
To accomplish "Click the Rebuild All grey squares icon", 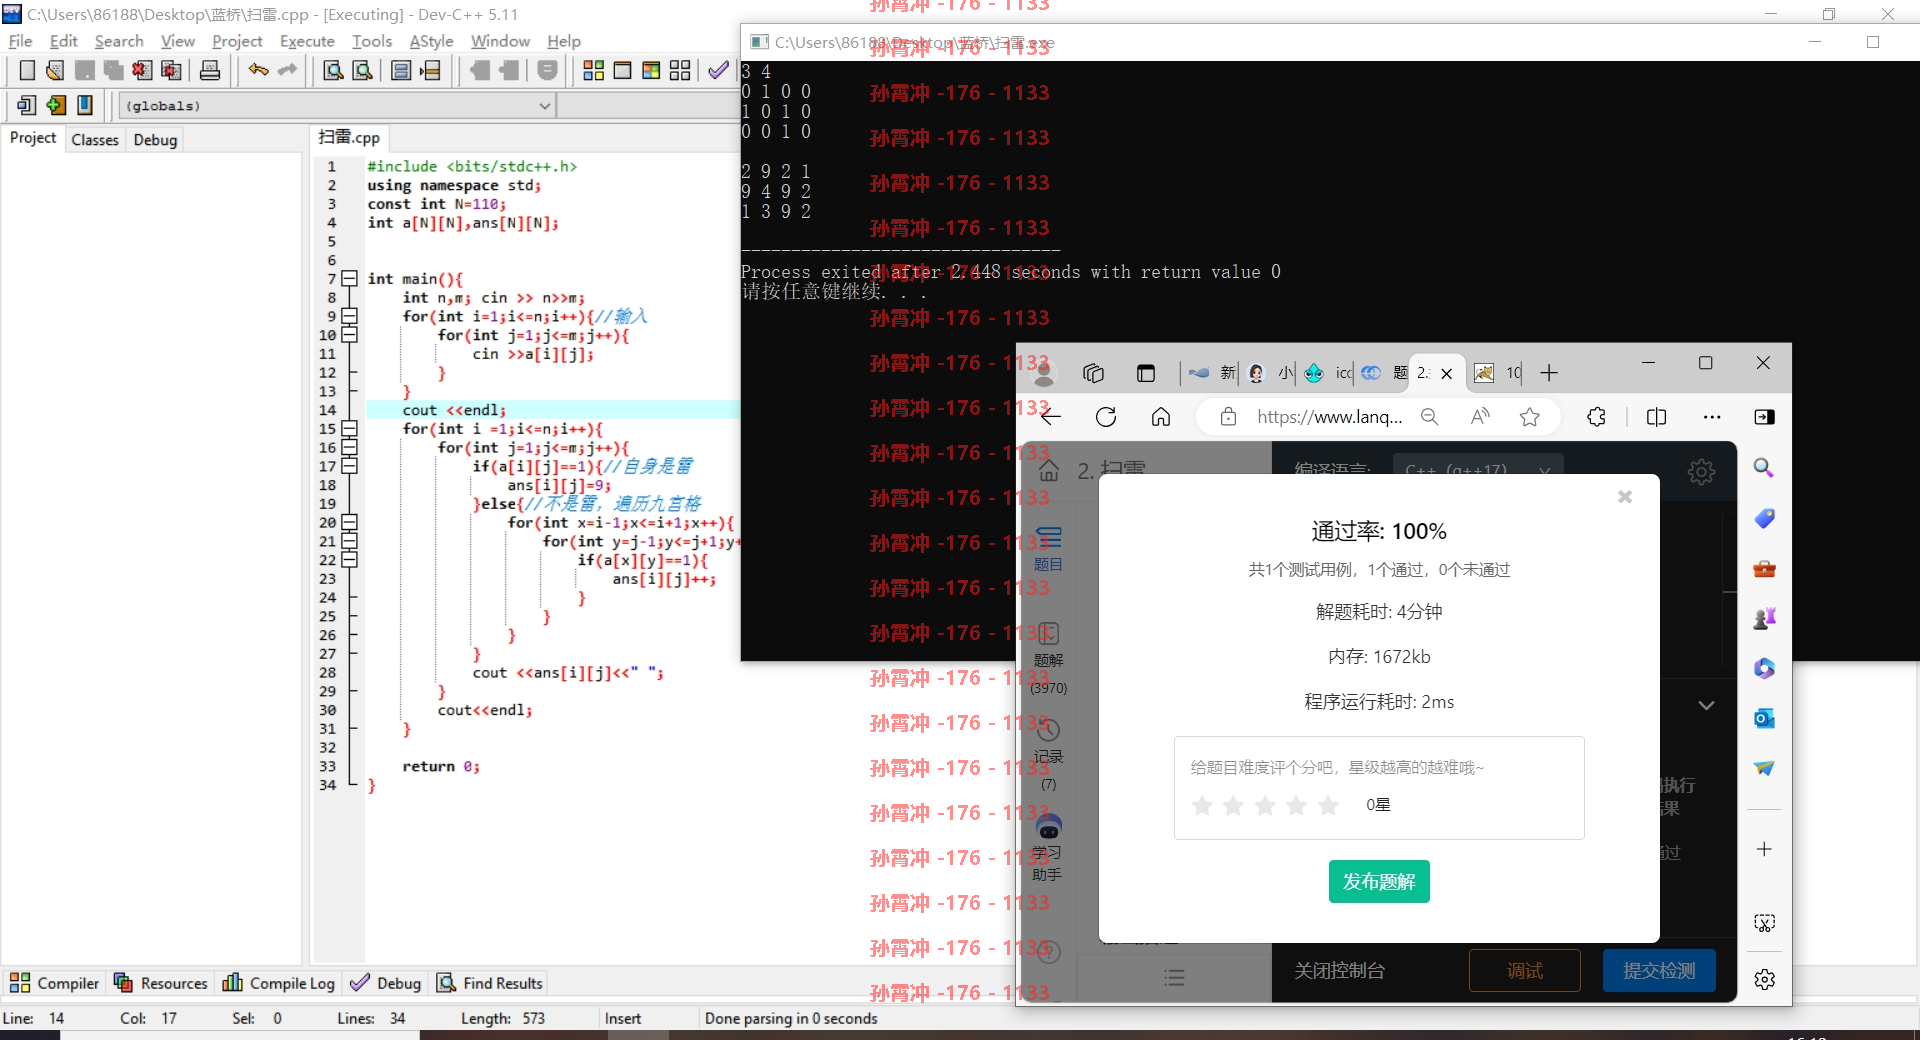I will click(680, 70).
